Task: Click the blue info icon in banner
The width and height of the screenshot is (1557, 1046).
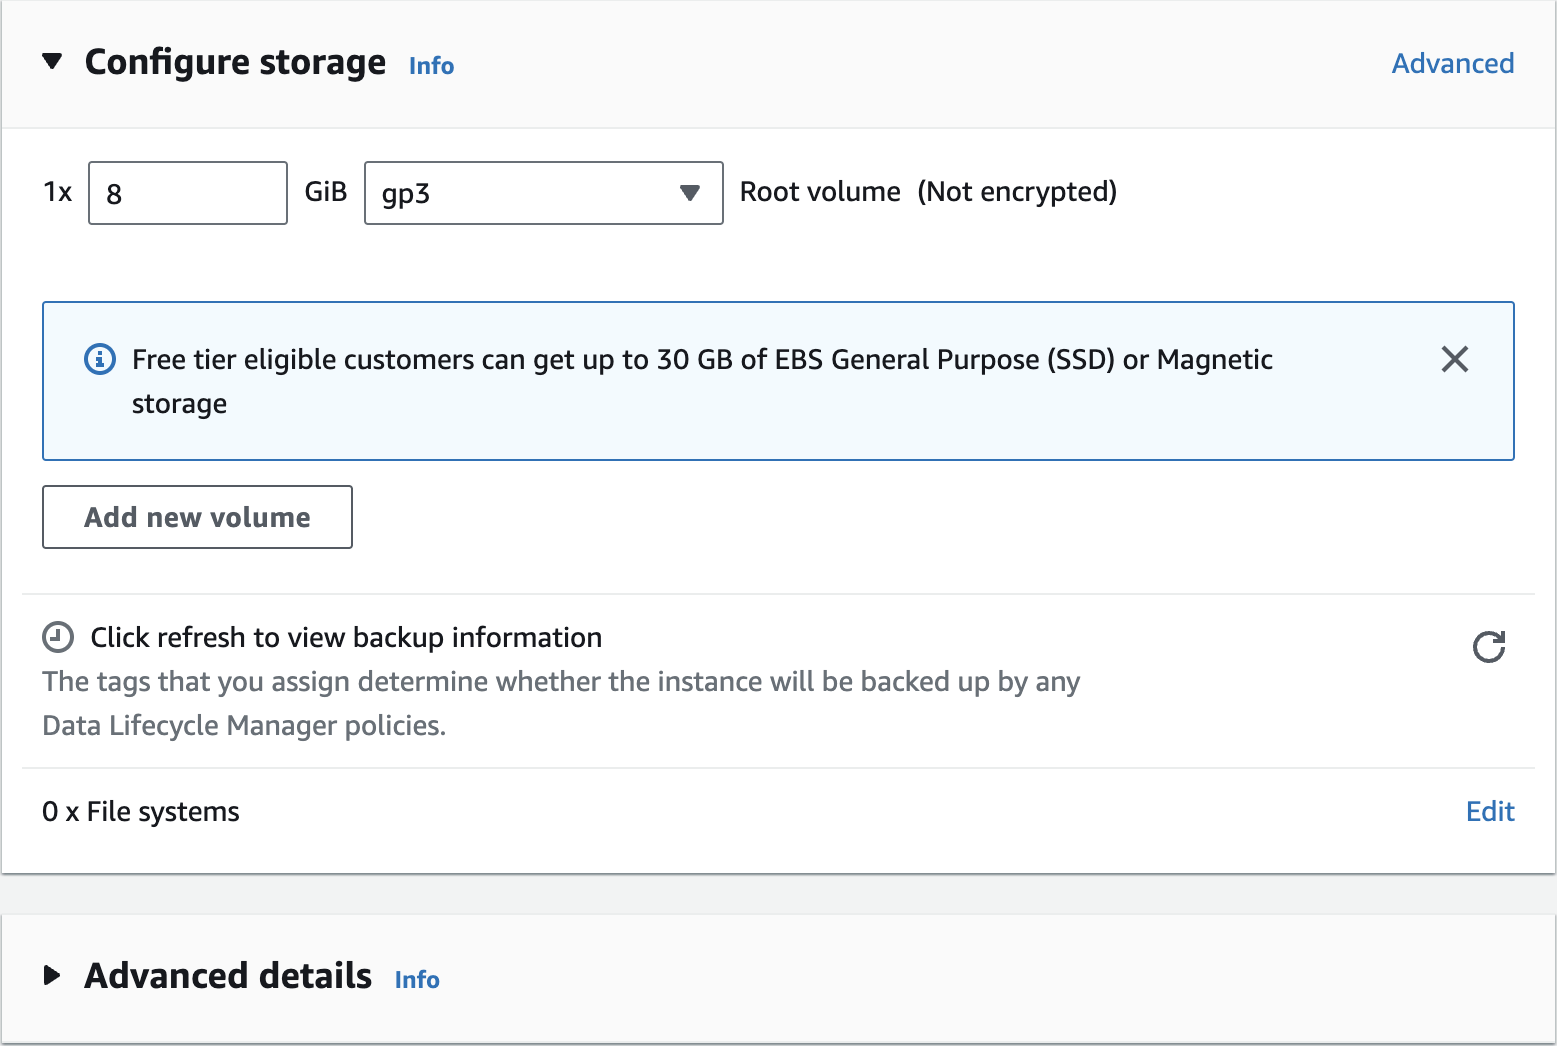Action: 100,359
